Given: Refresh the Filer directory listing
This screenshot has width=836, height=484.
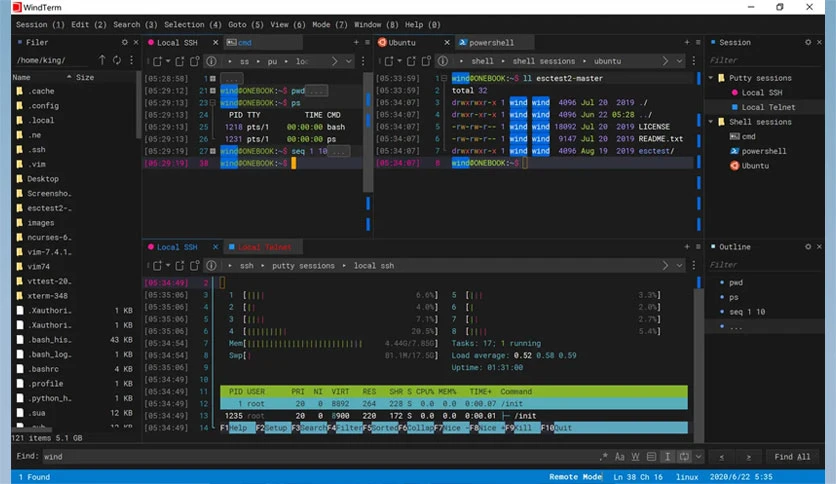Looking at the screenshot, I should point(117,60).
